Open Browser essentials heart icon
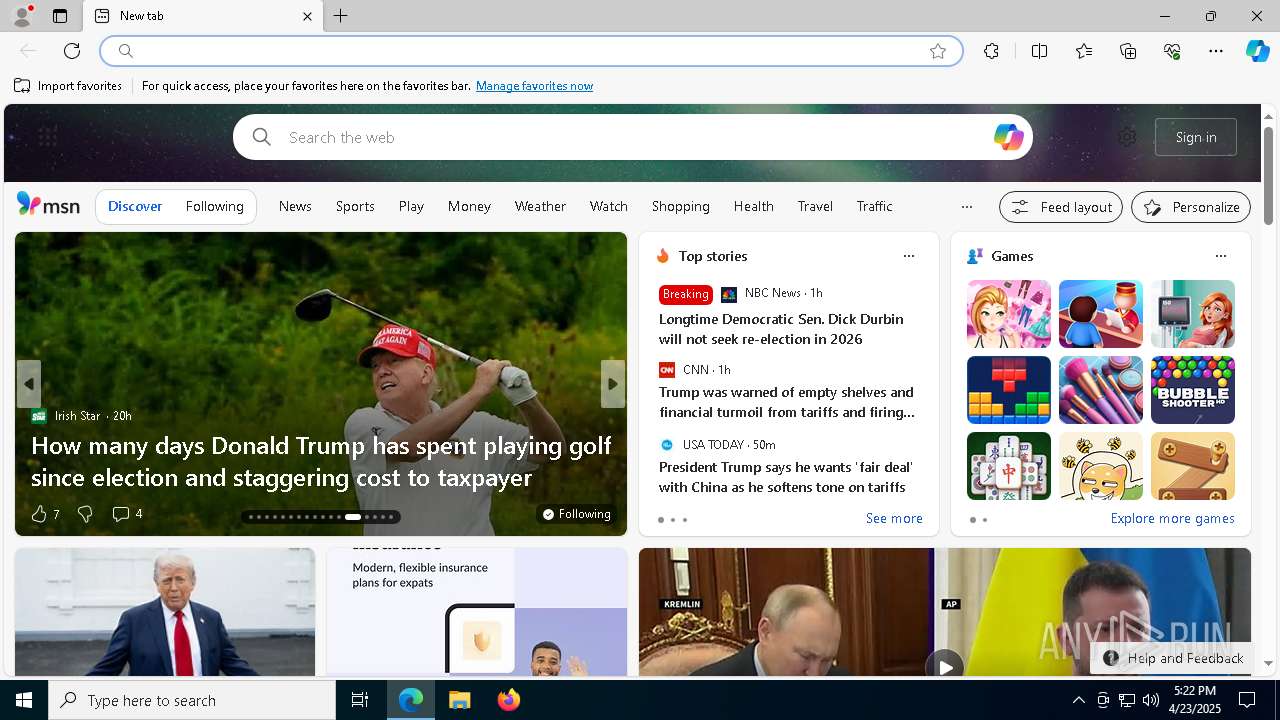Screen dimensions: 1280x720 [1172, 51]
